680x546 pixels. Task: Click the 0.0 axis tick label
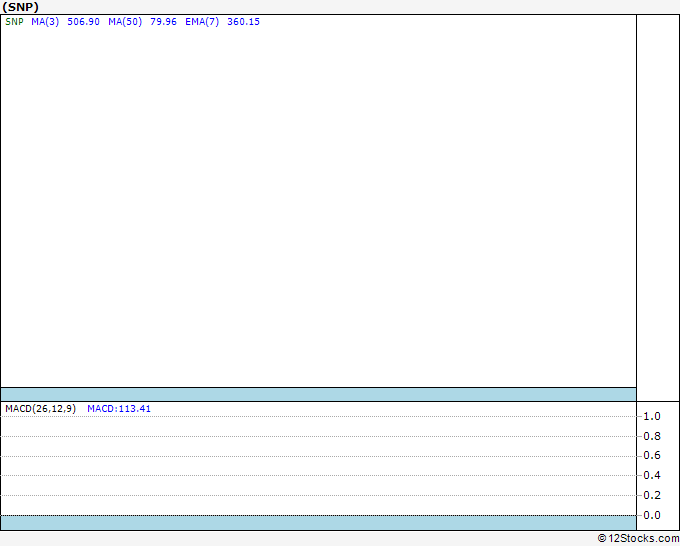click(651, 515)
